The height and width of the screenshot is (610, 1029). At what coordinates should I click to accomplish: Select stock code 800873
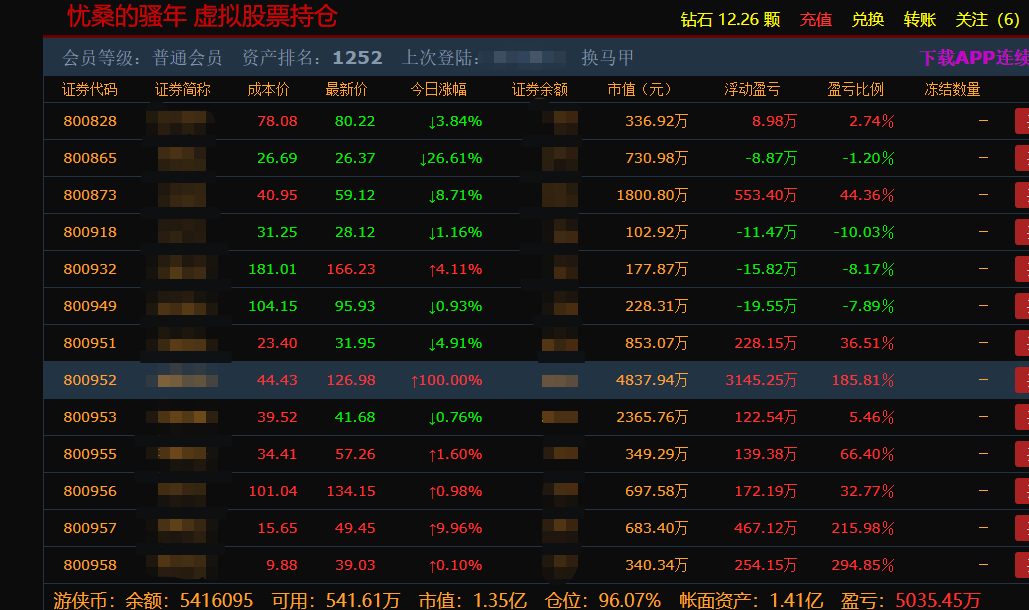pos(90,195)
